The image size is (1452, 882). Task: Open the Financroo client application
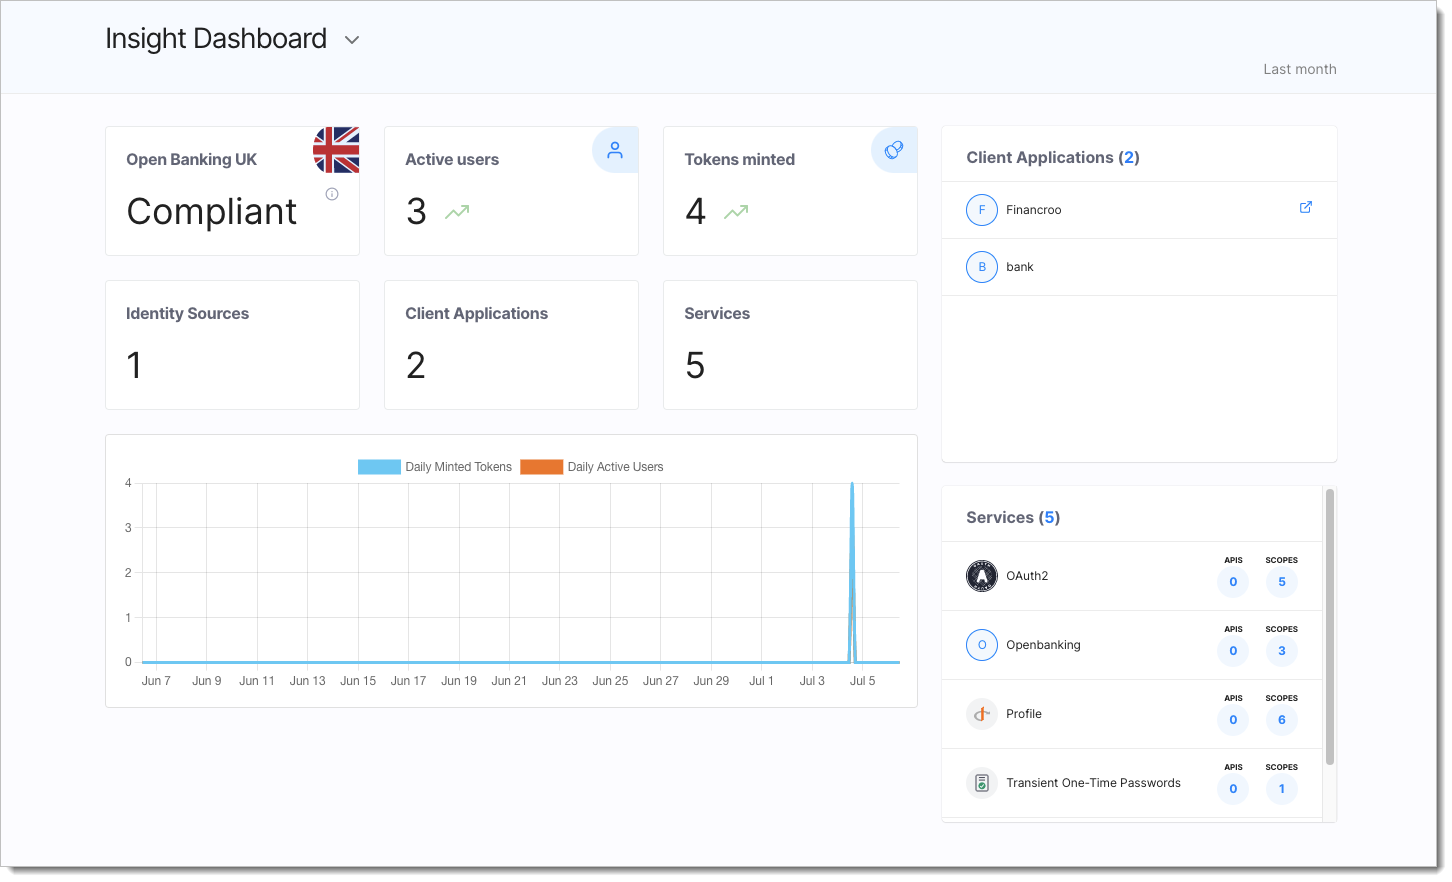1139,210
